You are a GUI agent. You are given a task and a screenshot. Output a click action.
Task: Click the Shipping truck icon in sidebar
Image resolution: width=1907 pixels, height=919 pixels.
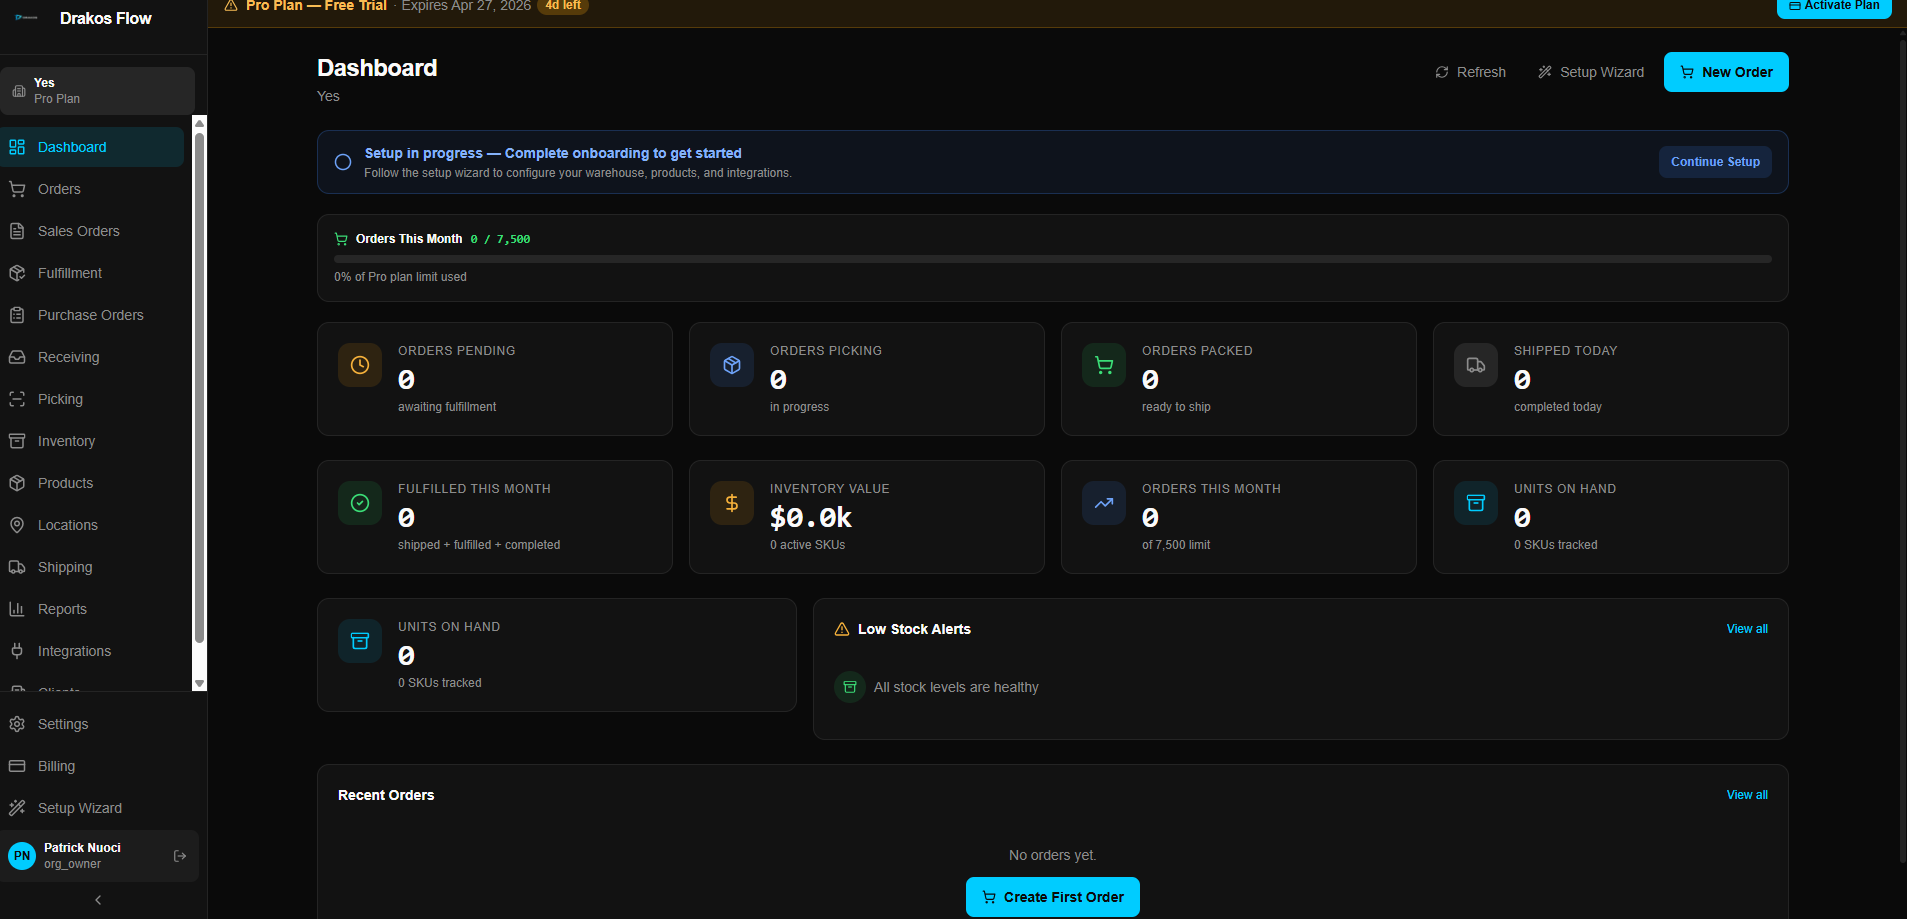pyautogui.click(x=17, y=567)
